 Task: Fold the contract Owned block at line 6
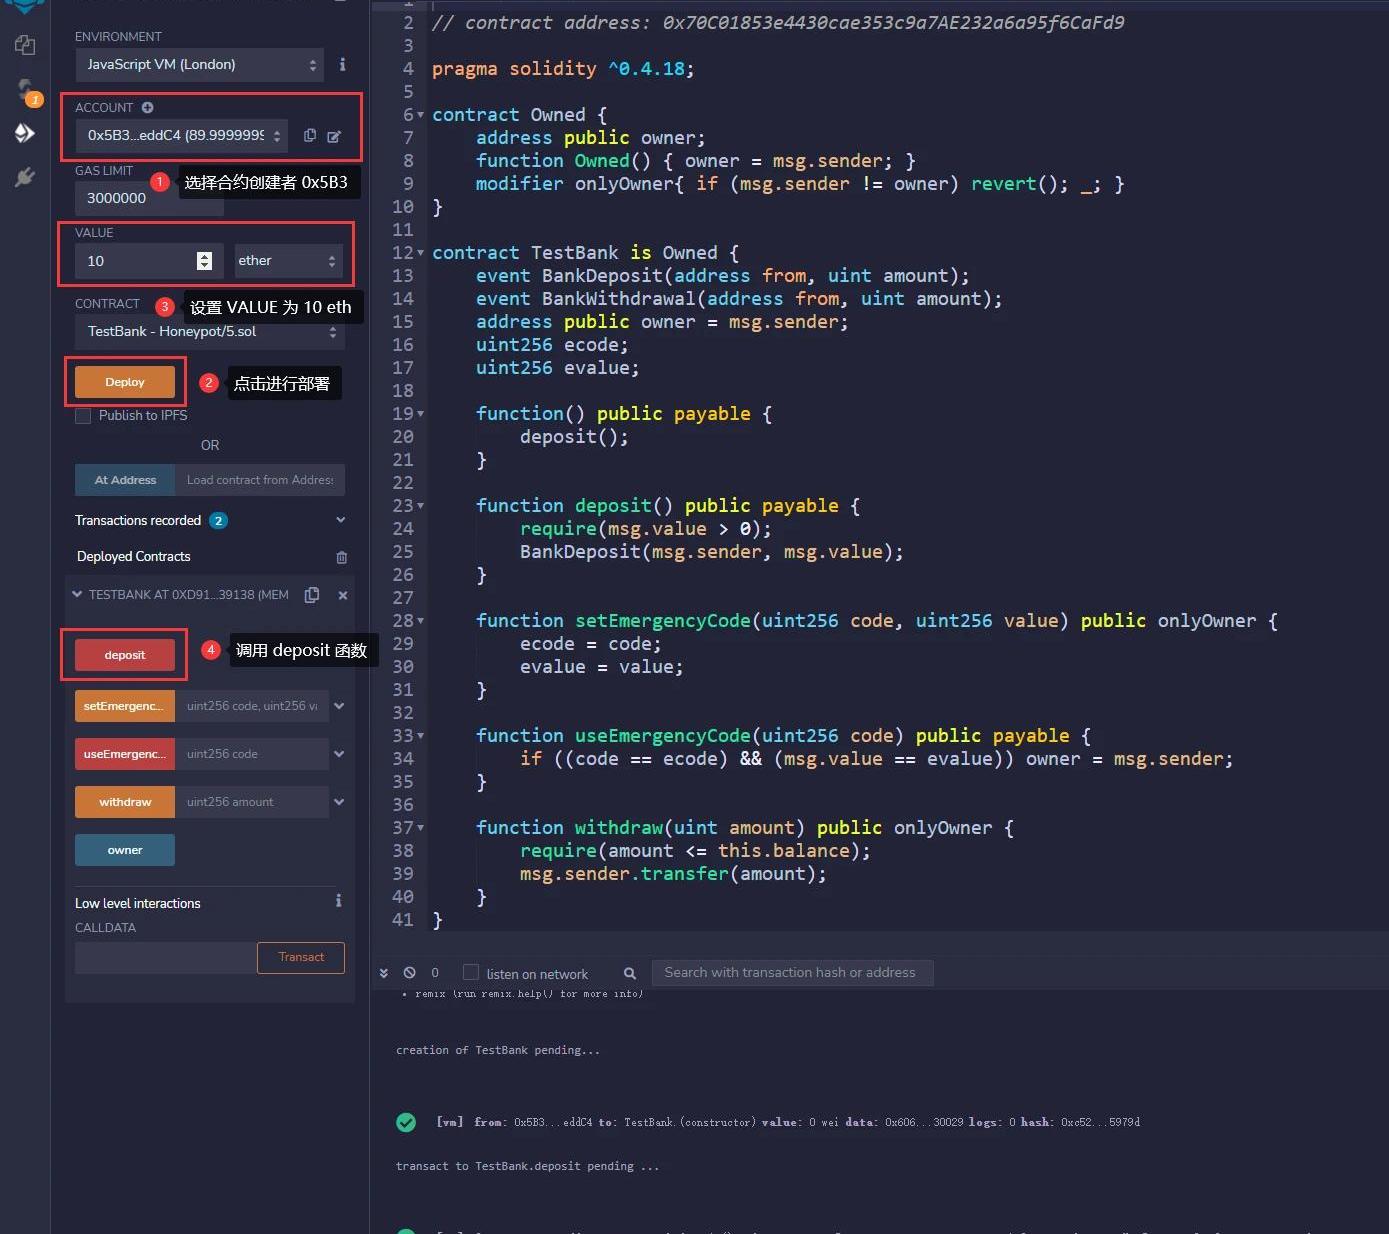(x=421, y=115)
